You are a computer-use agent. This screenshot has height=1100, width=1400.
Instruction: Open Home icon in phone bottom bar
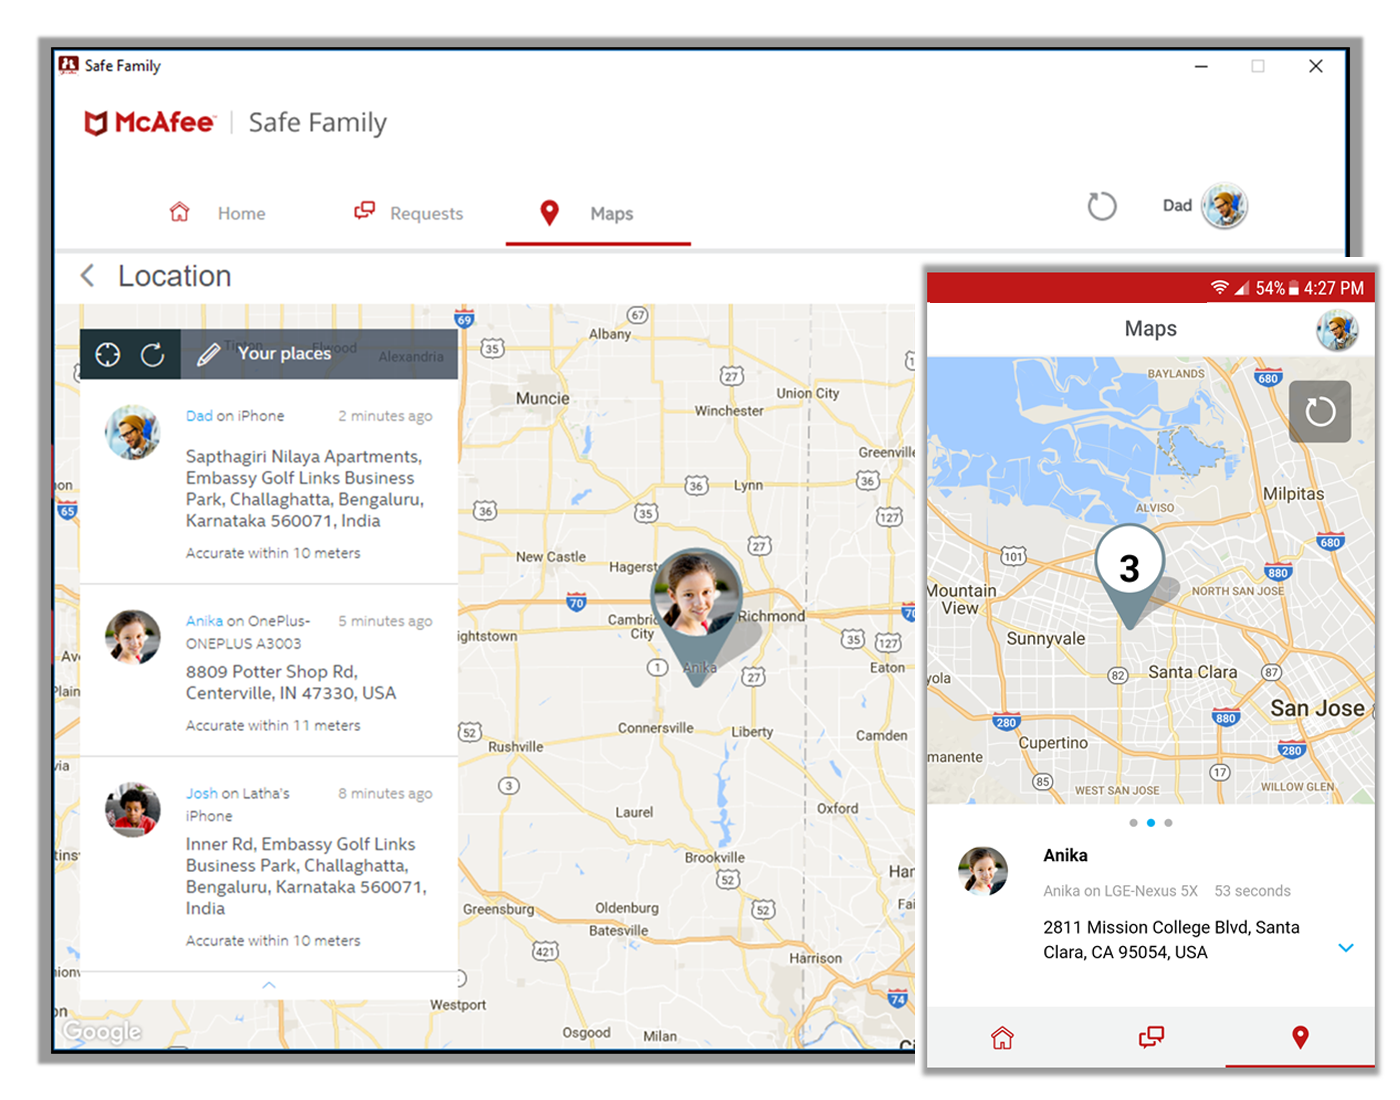pyautogui.click(x=1002, y=1037)
